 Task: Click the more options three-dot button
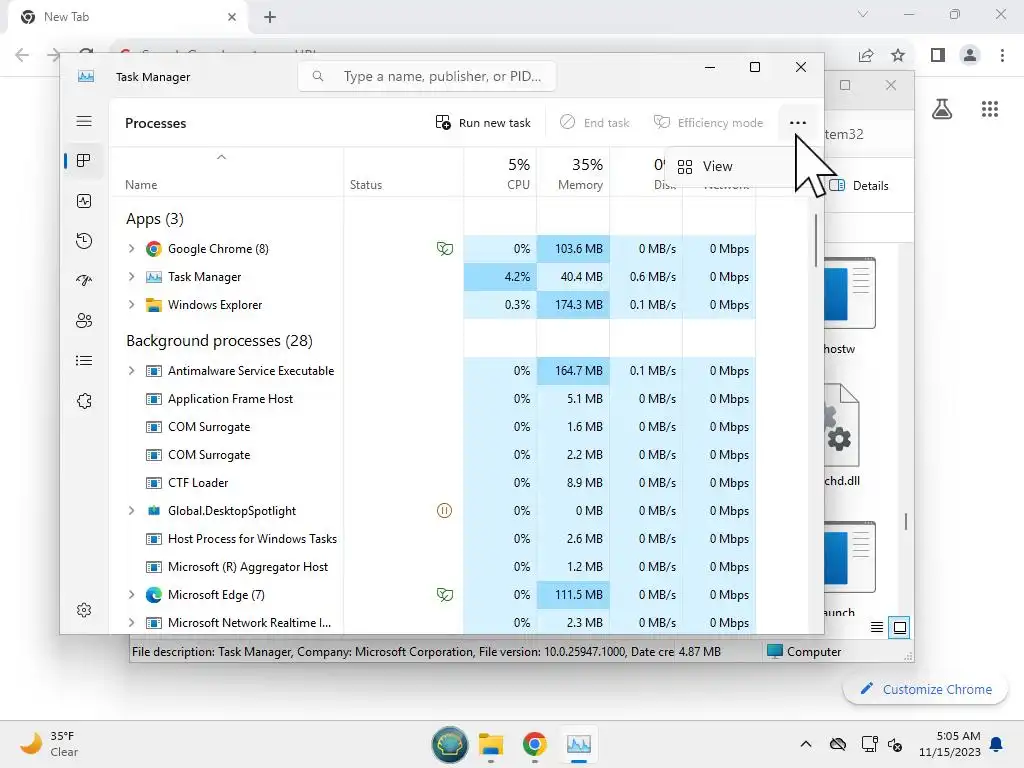(797, 123)
